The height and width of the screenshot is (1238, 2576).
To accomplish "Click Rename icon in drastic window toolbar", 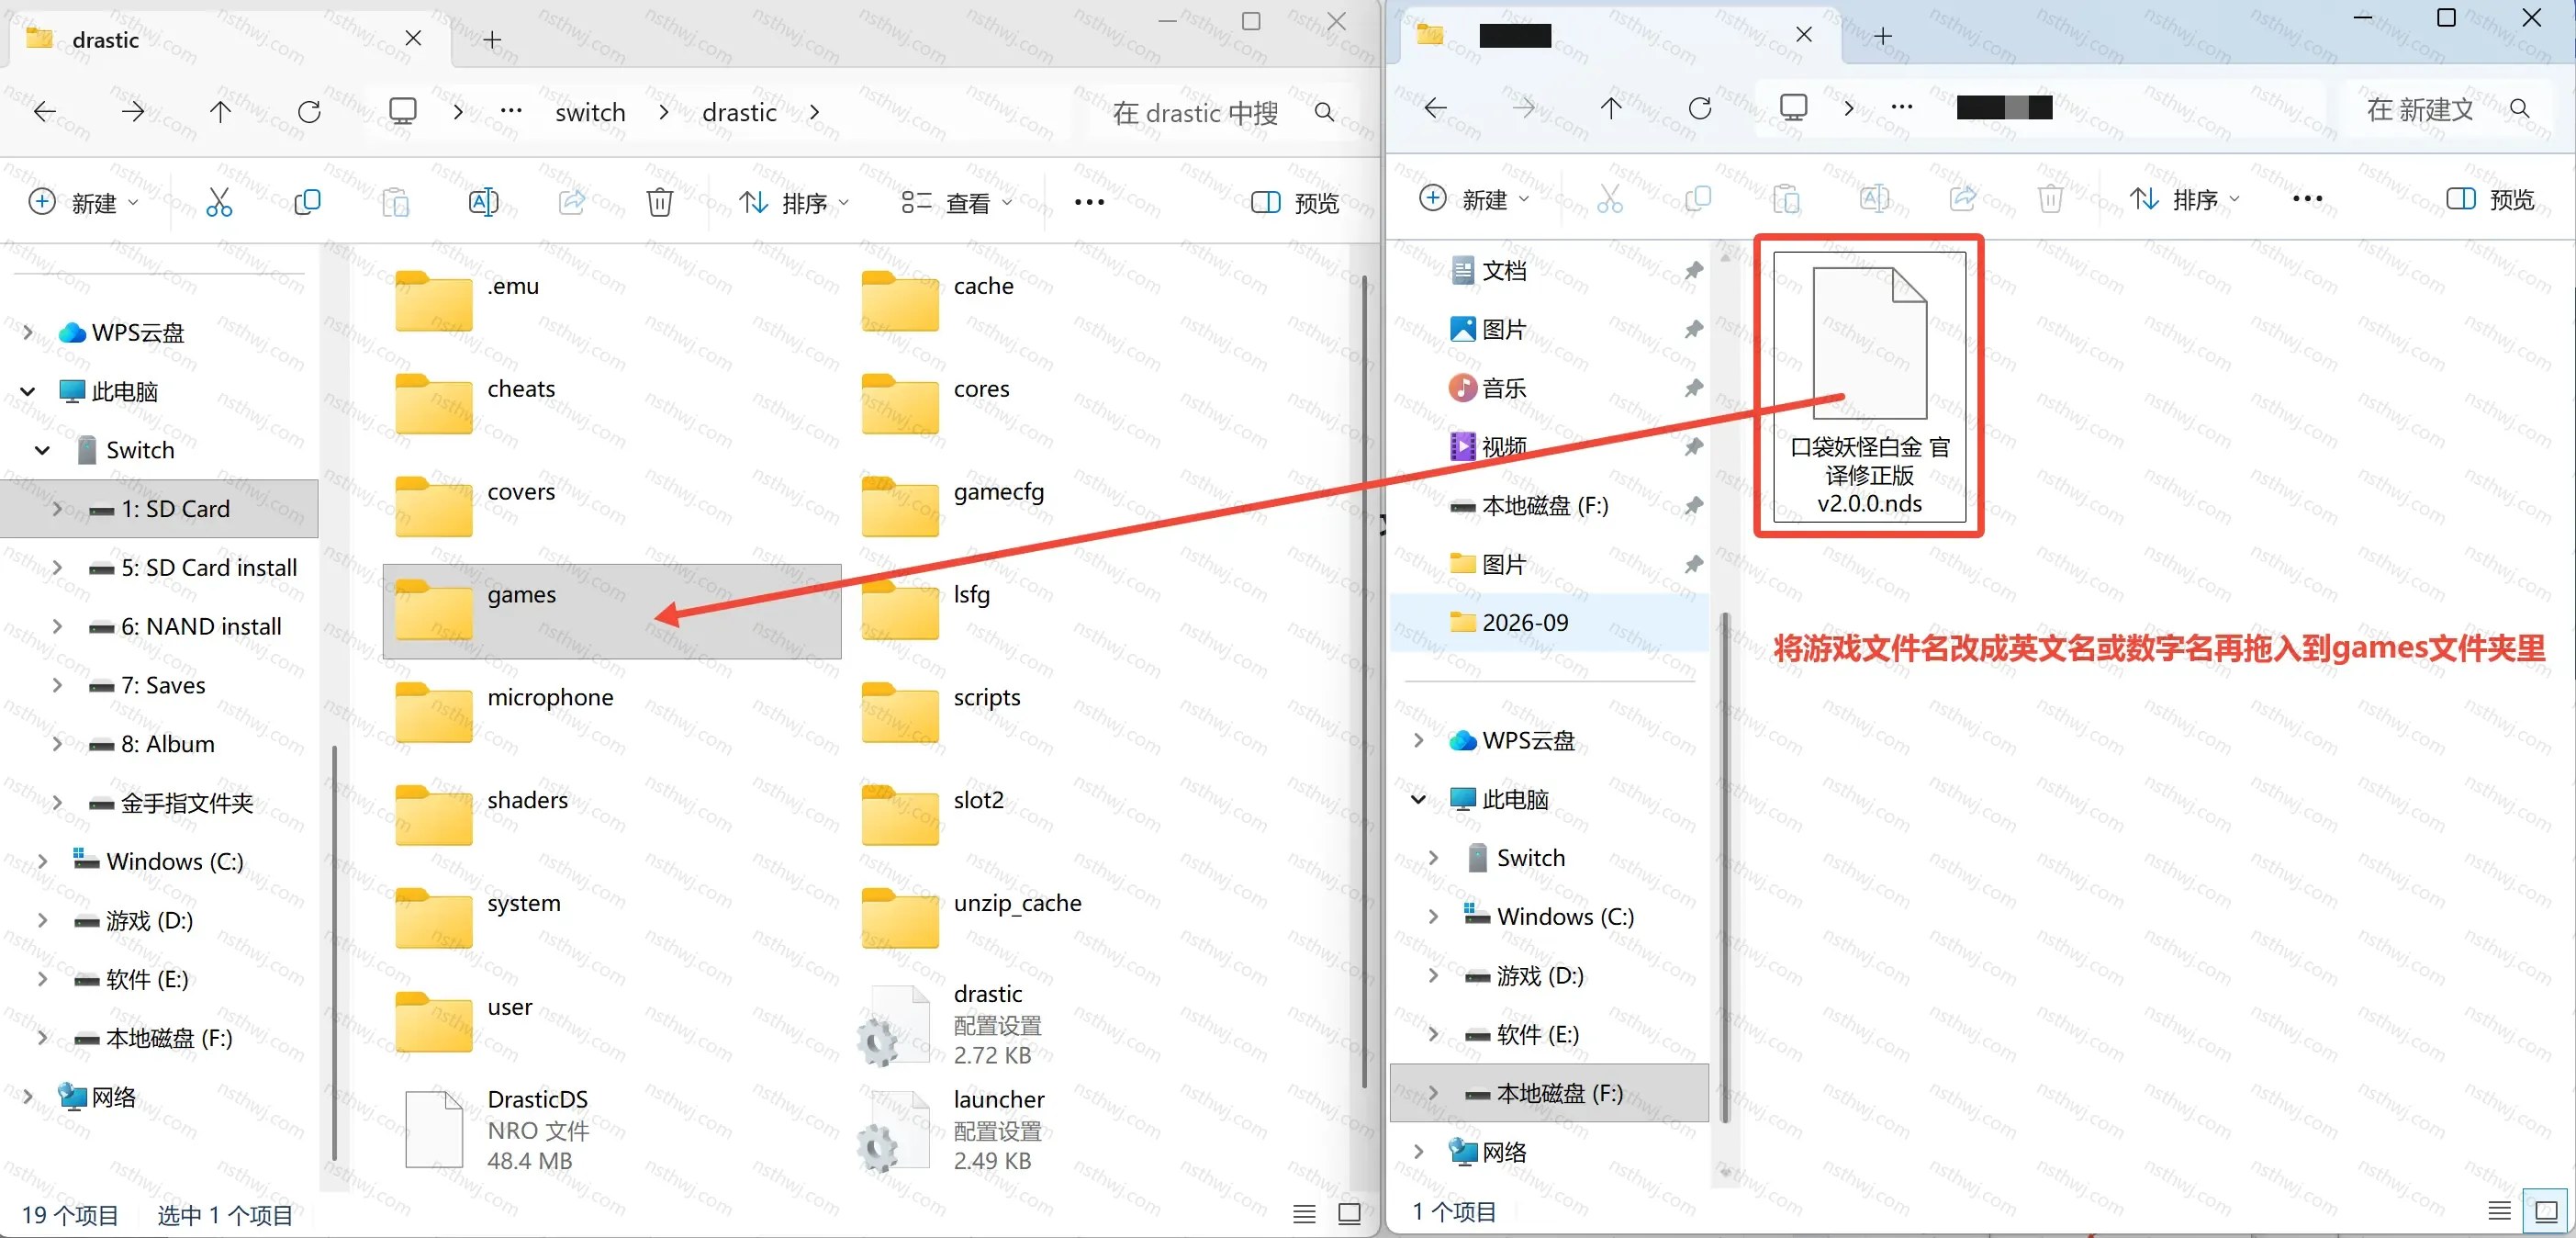I will click(483, 203).
